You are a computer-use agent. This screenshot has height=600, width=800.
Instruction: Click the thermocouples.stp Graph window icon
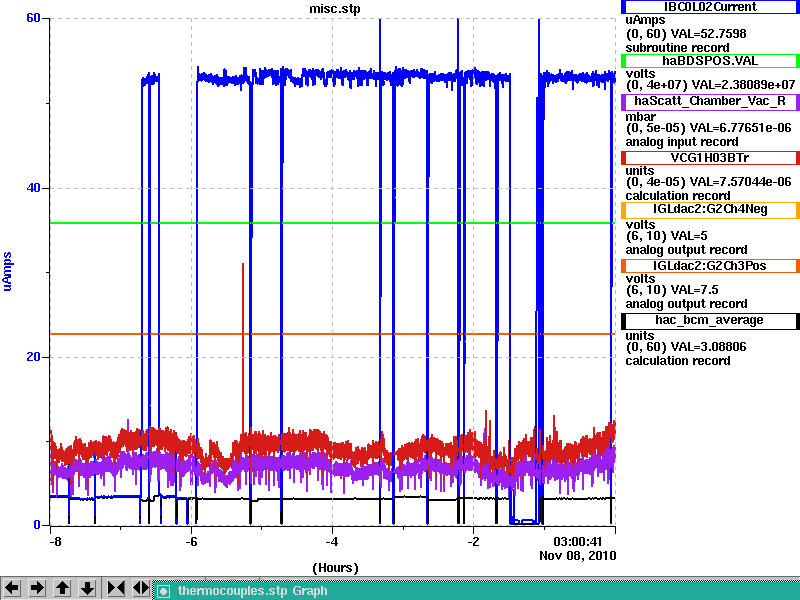[x=163, y=591]
